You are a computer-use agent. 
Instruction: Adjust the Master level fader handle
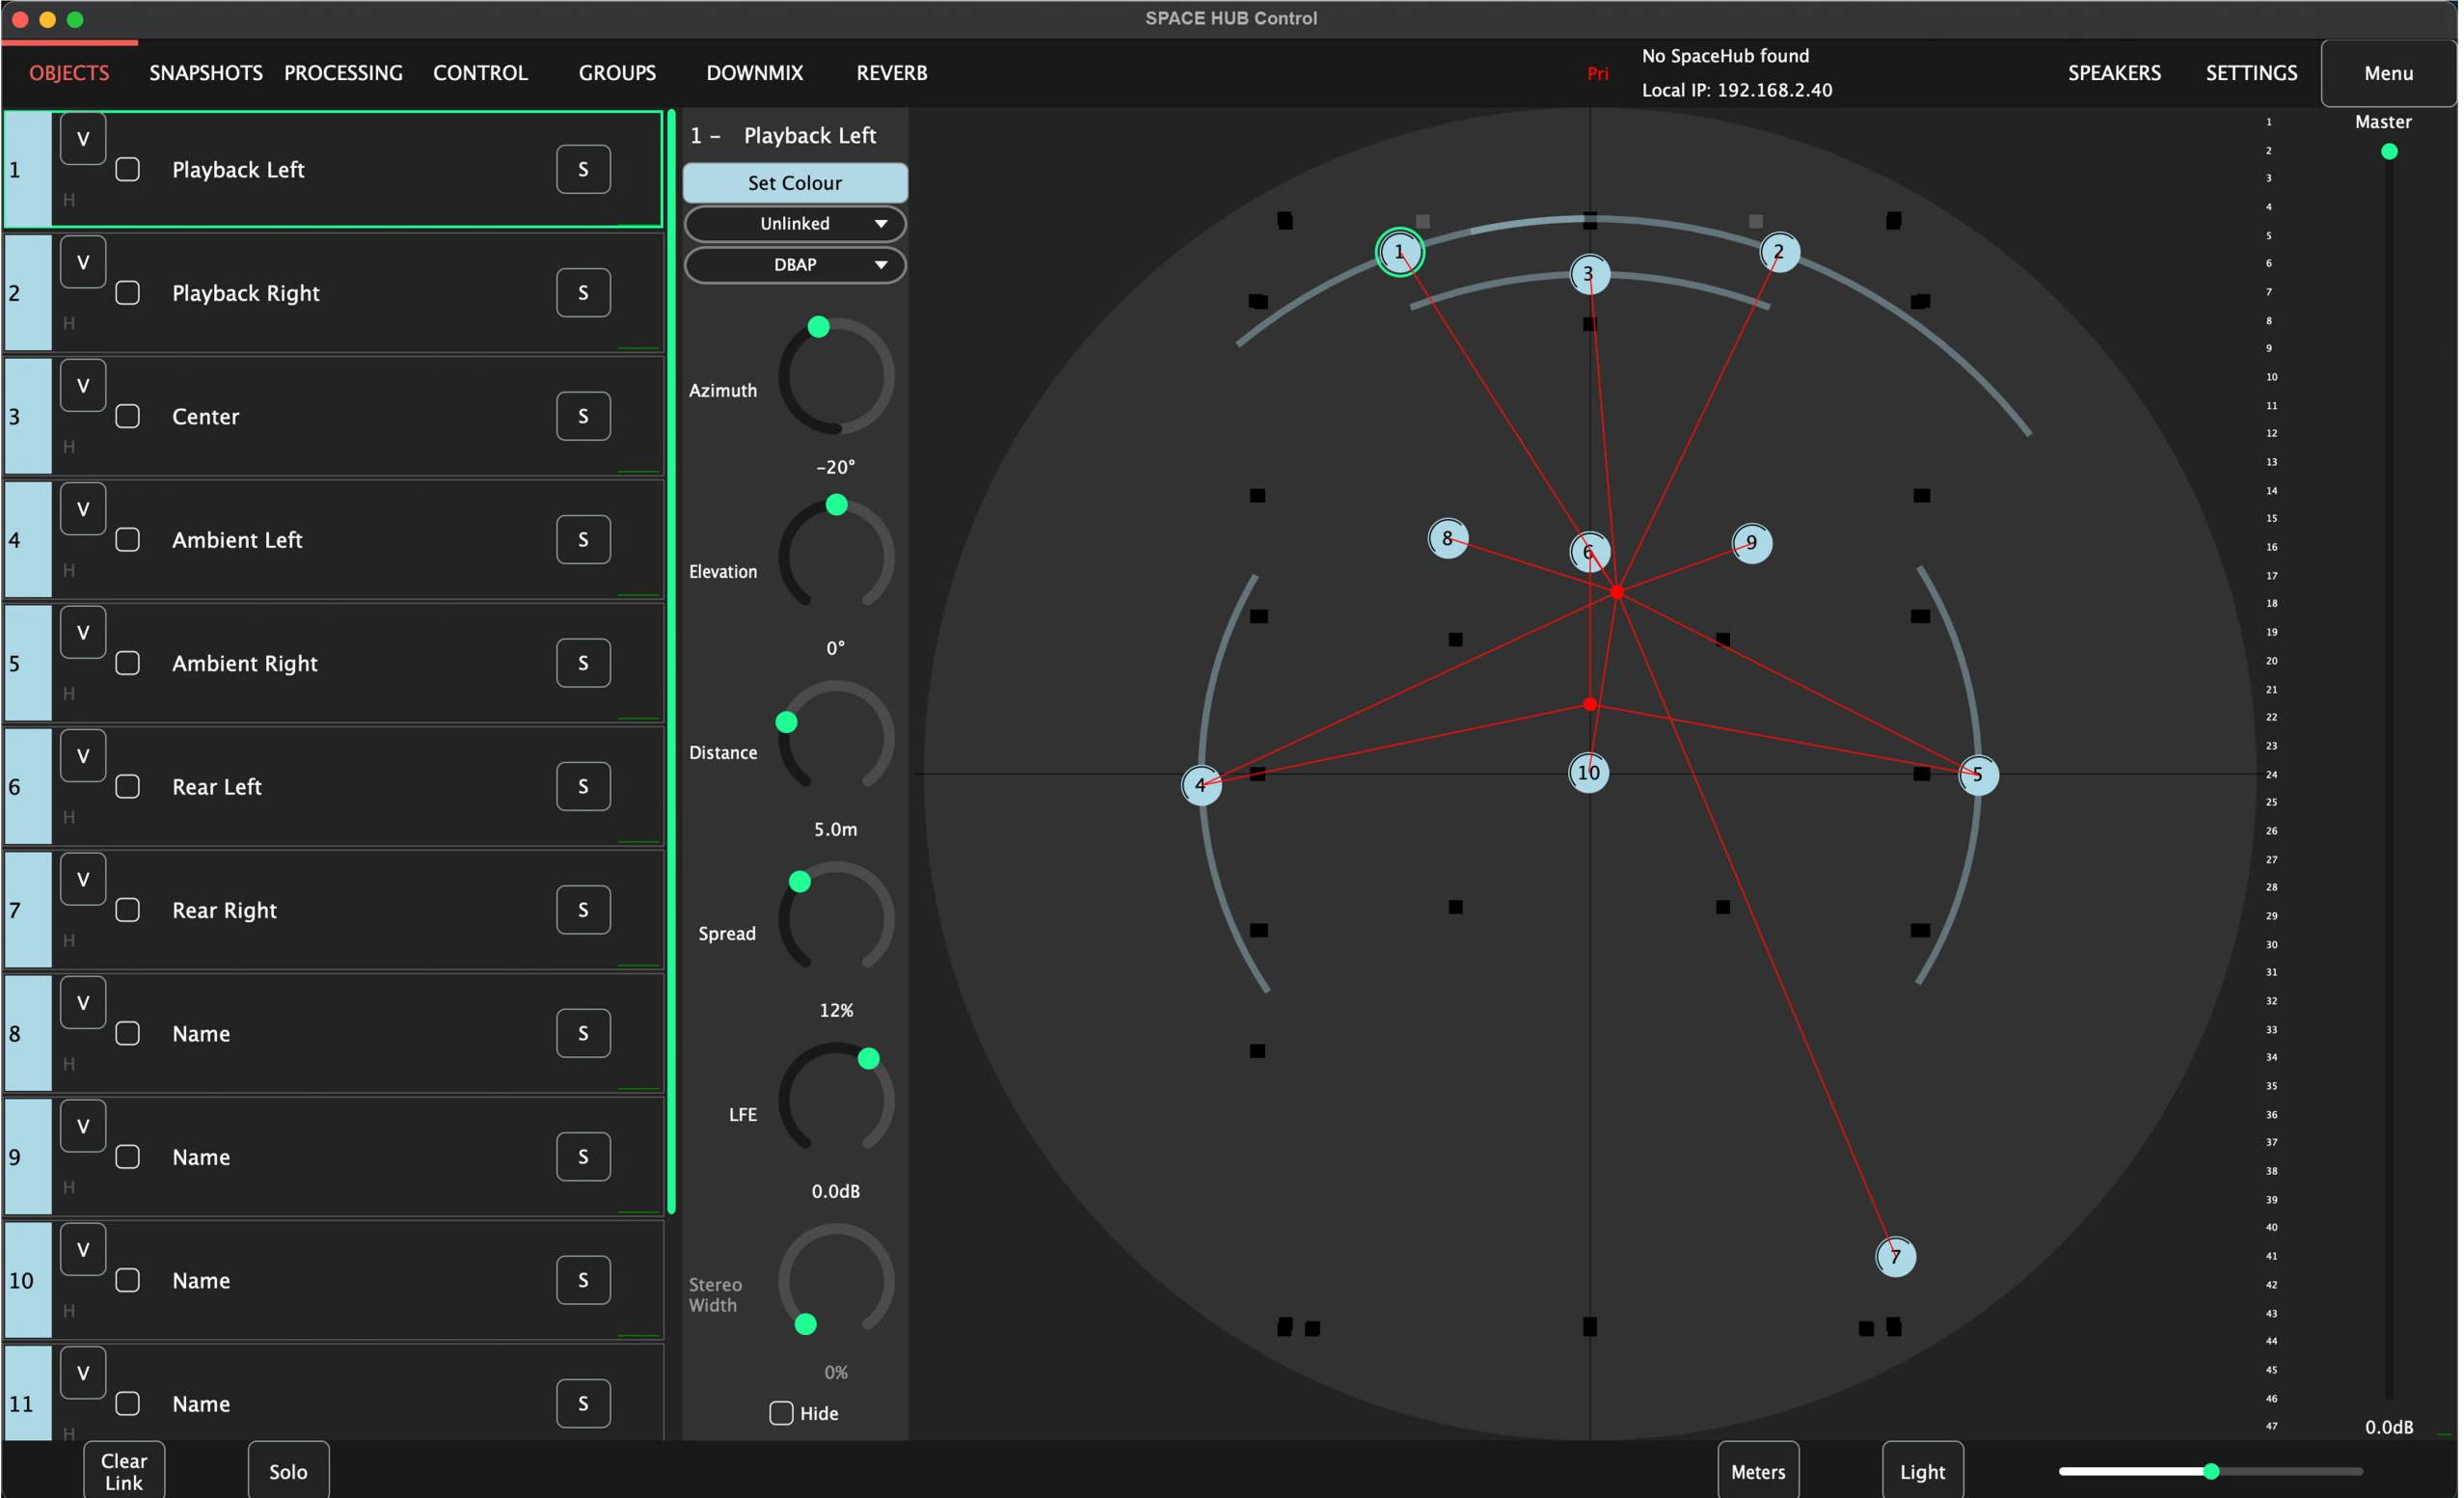tap(2390, 152)
